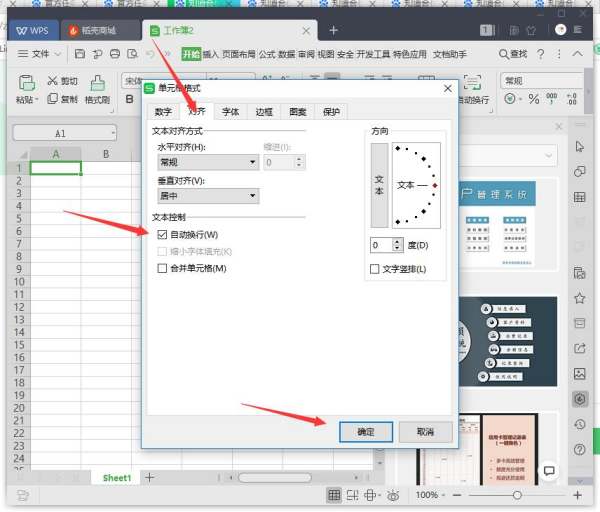
Task: Click the vertical 文本 orientation button
Action: pos(379,185)
